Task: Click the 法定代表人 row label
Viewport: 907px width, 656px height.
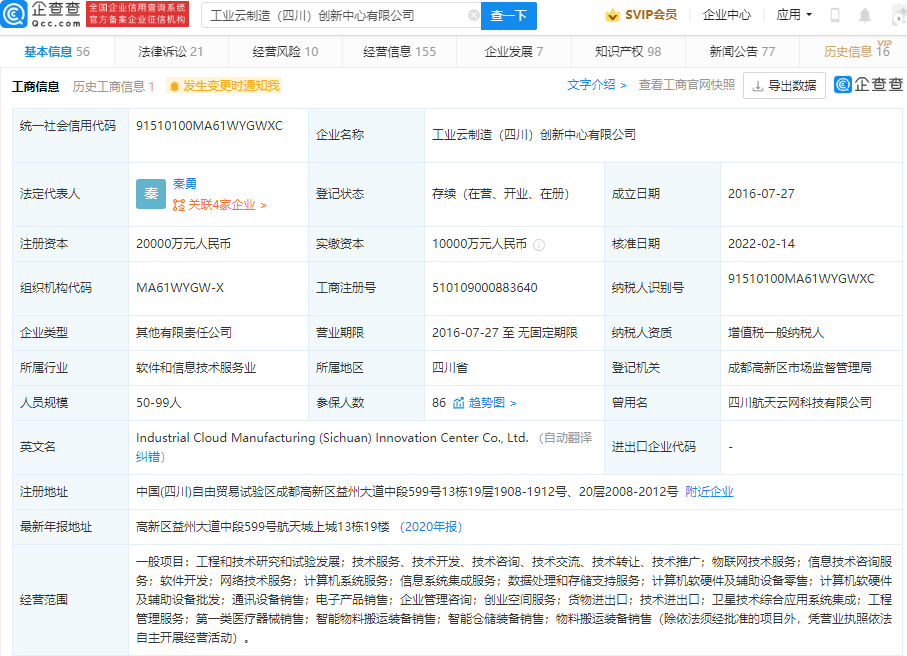Action: pos(50,194)
